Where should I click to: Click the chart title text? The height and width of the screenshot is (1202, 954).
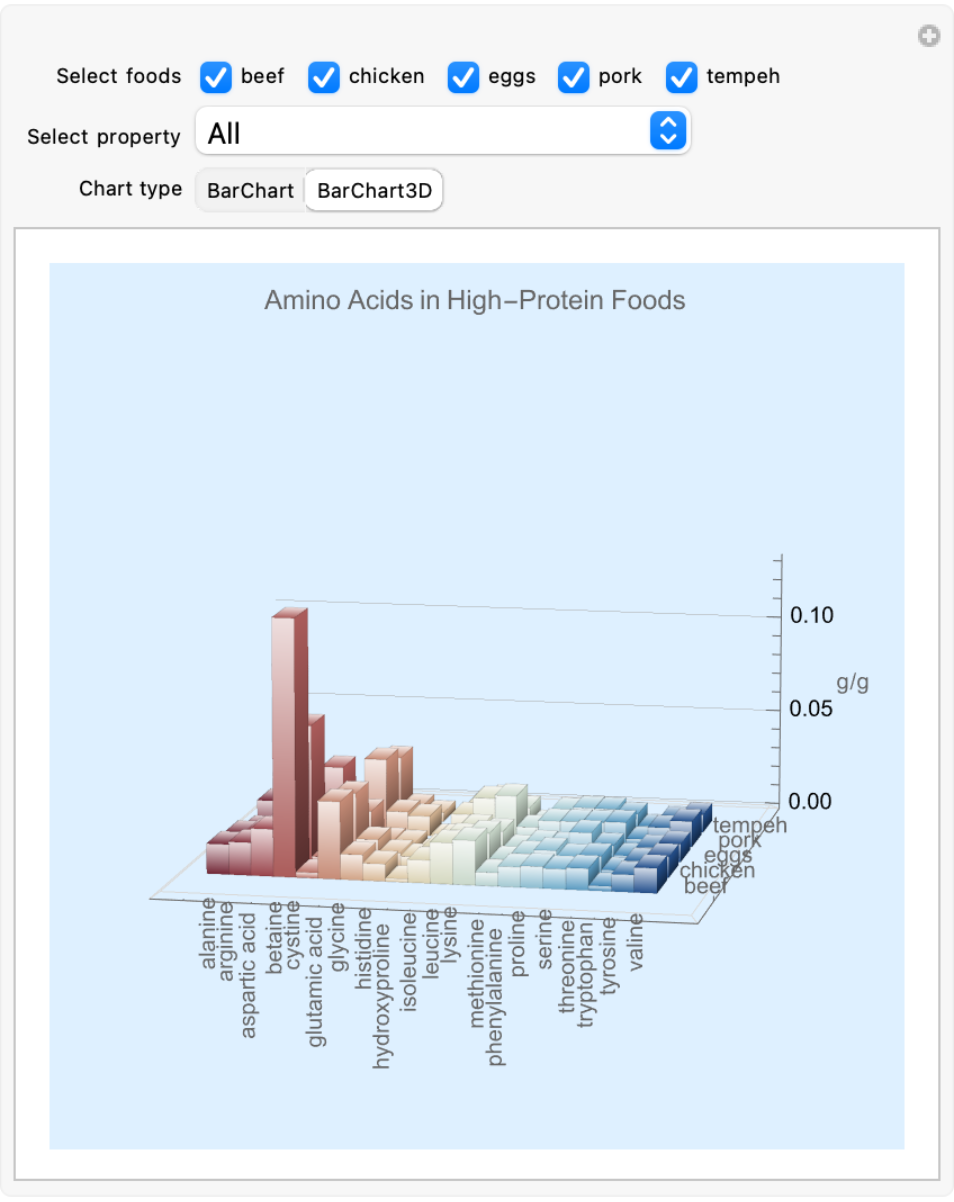(474, 300)
